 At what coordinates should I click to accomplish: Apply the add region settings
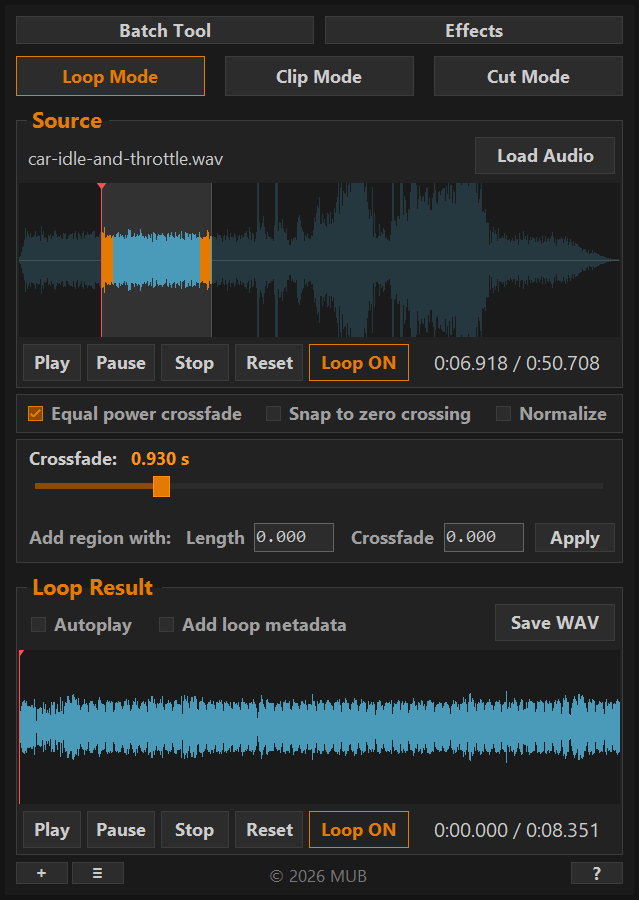pyautogui.click(x=575, y=537)
